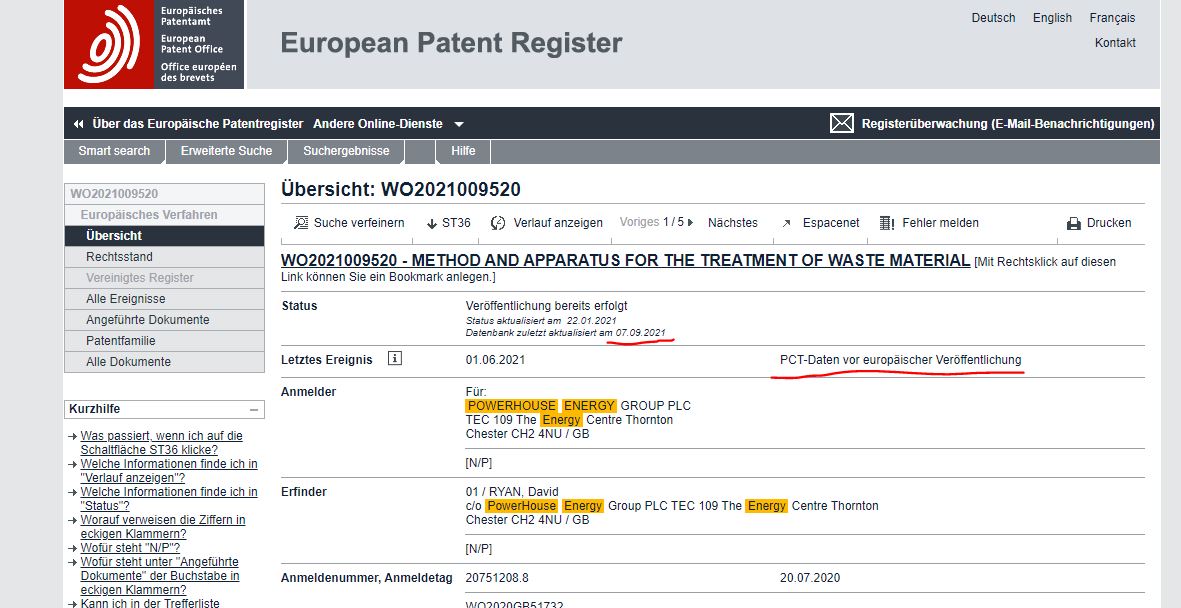Expand the Andere Online-Dienste dropdown
The width and height of the screenshot is (1181, 608).
click(x=459, y=124)
